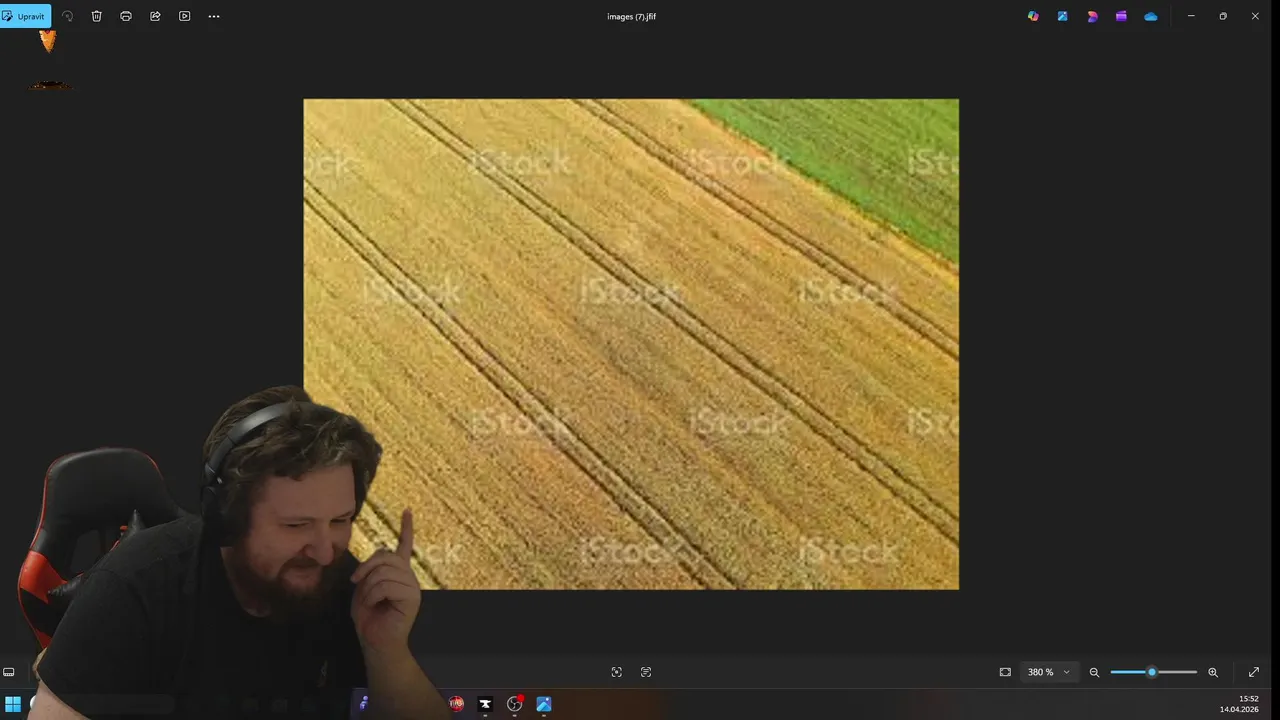Start slideshow using the play icon

(184, 16)
